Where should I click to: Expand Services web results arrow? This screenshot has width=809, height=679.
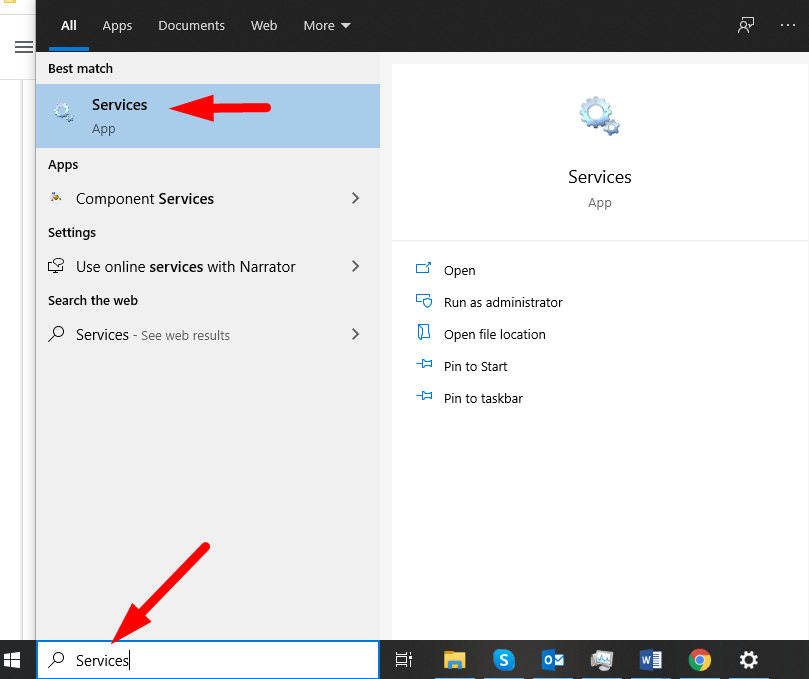(355, 335)
